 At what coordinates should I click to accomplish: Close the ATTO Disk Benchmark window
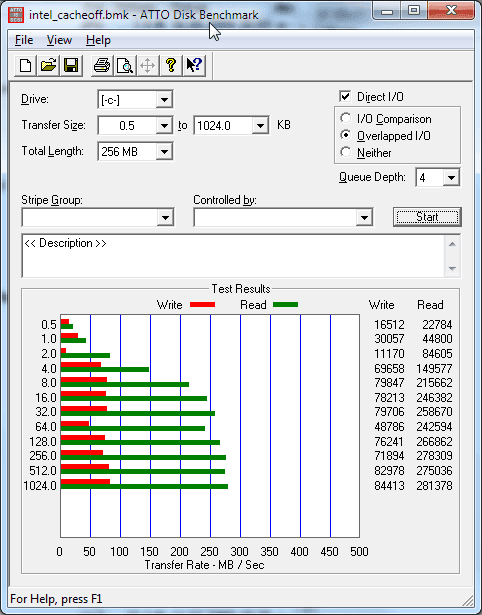(x=451, y=11)
